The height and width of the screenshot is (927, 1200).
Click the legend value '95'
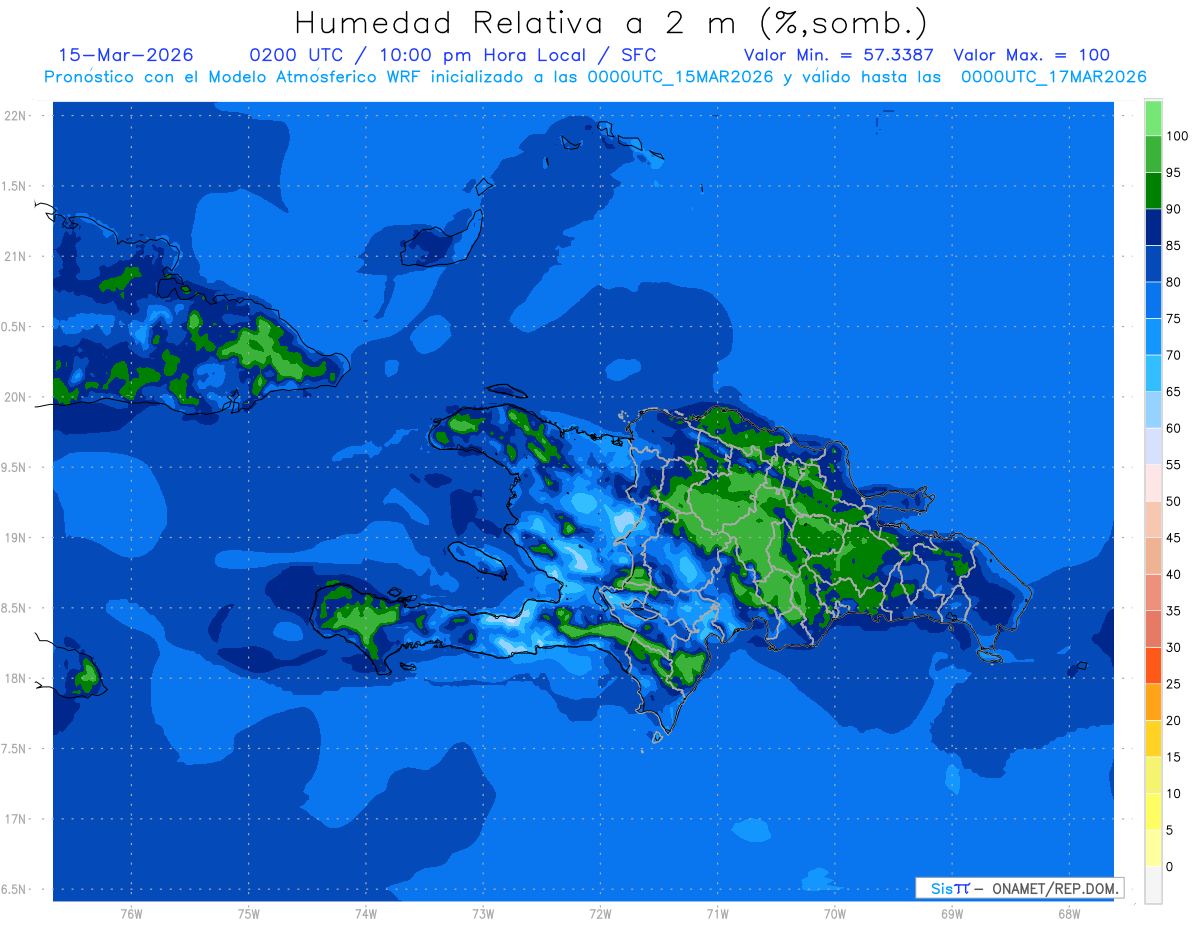[1174, 173]
